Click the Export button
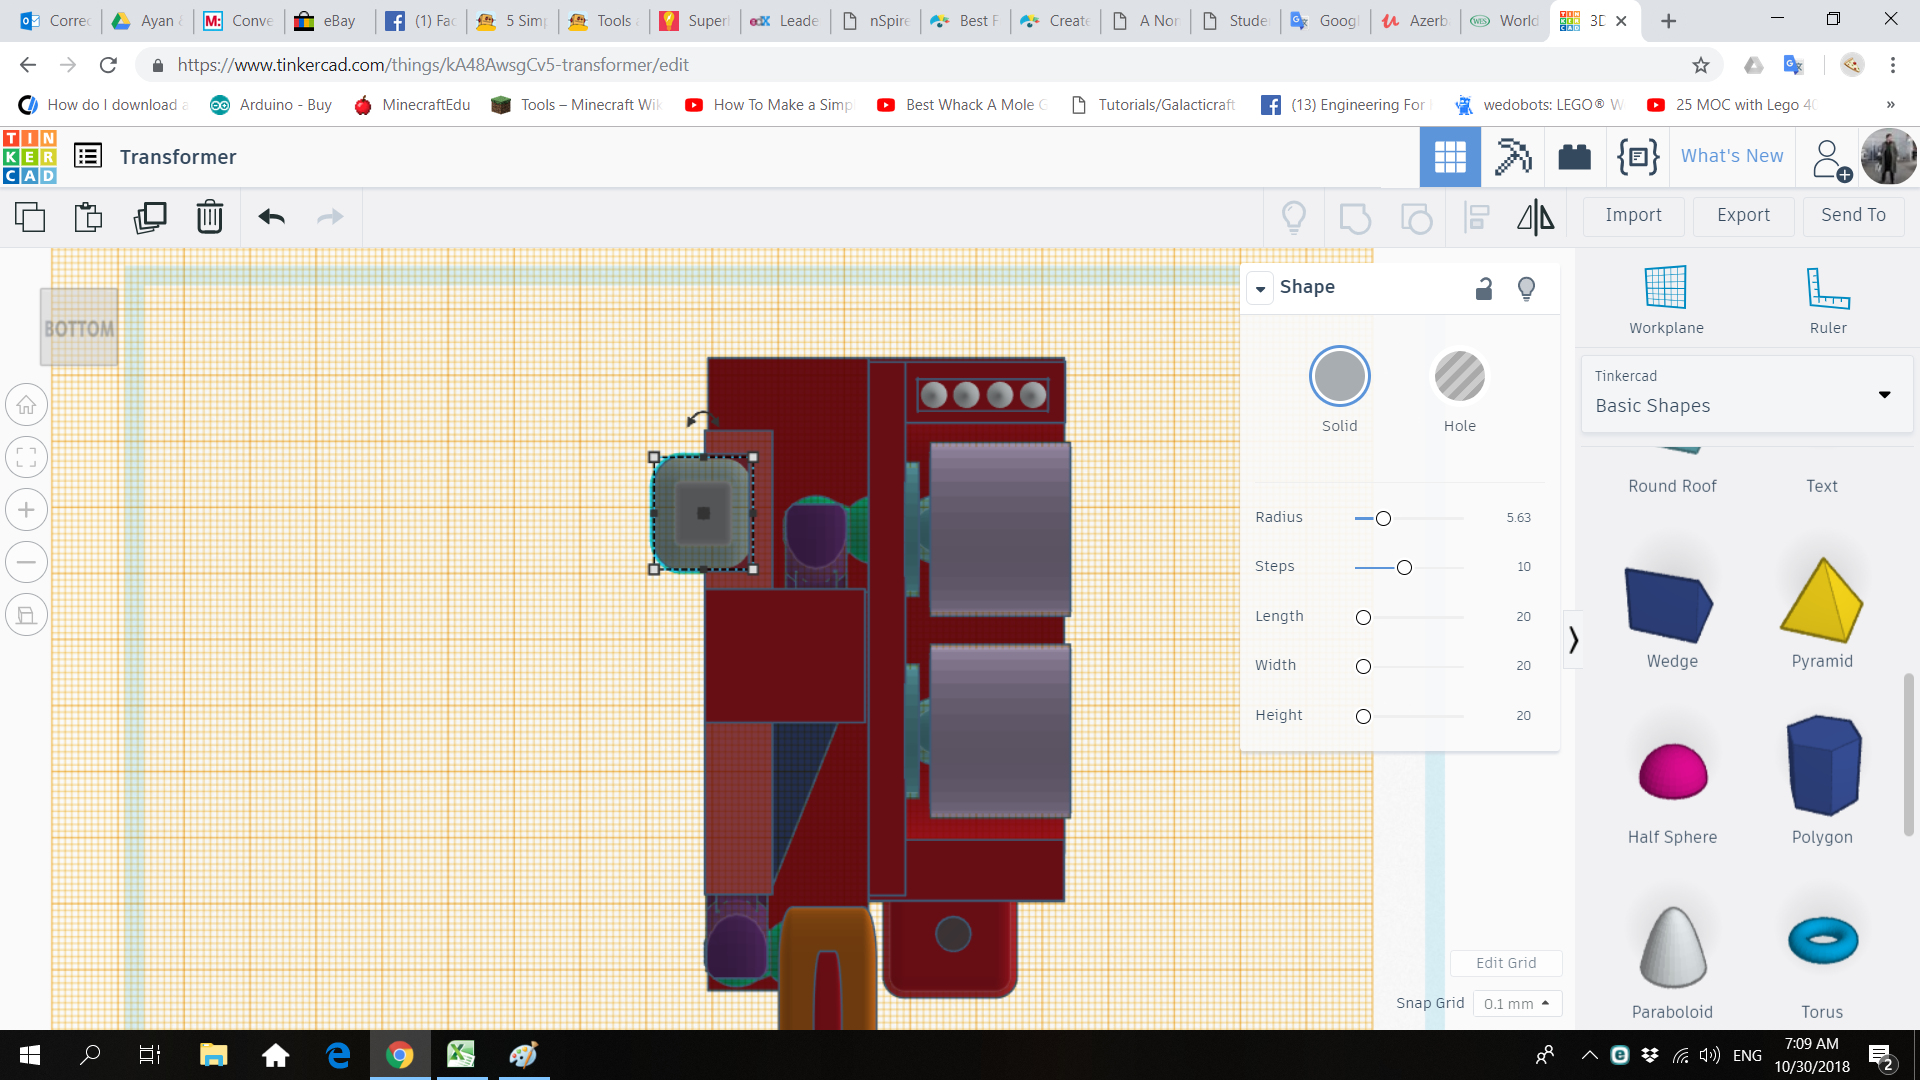Screen dimensions: 1920x1080 click(x=1742, y=216)
